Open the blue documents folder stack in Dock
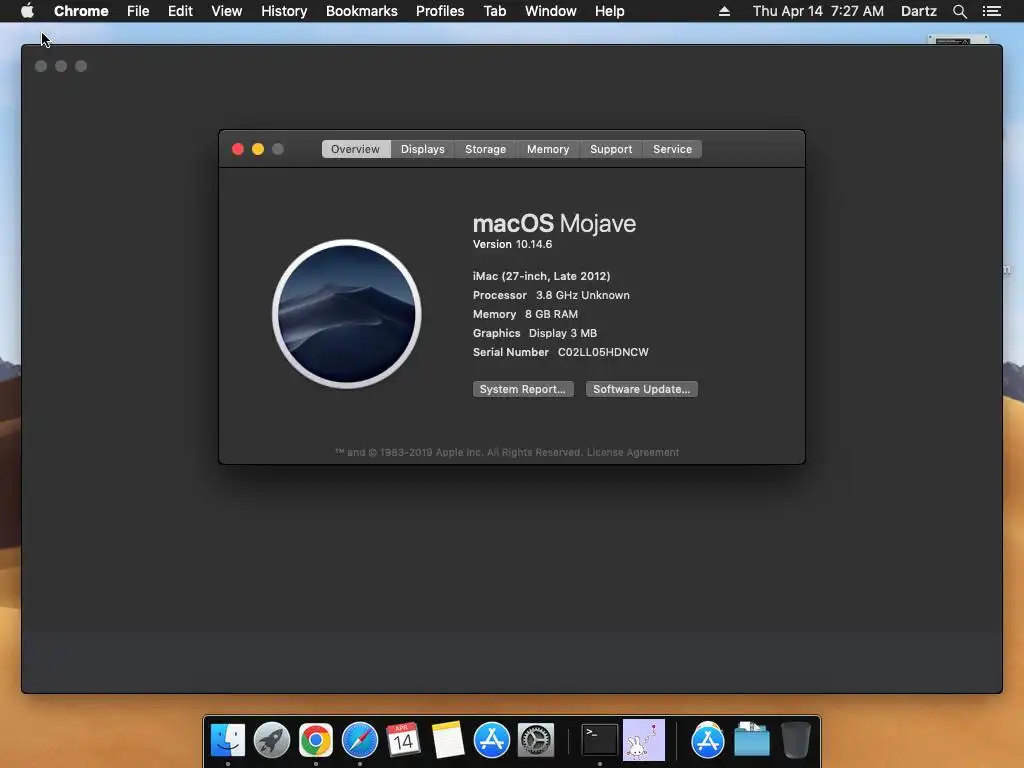This screenshot has width=1024, height=768. tap(752, 740)
